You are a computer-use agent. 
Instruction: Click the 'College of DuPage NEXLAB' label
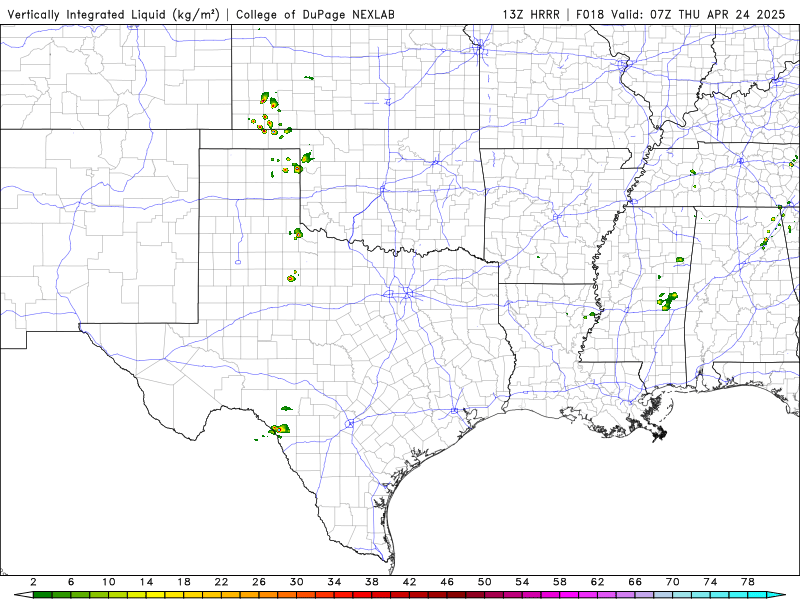(315, 14)
